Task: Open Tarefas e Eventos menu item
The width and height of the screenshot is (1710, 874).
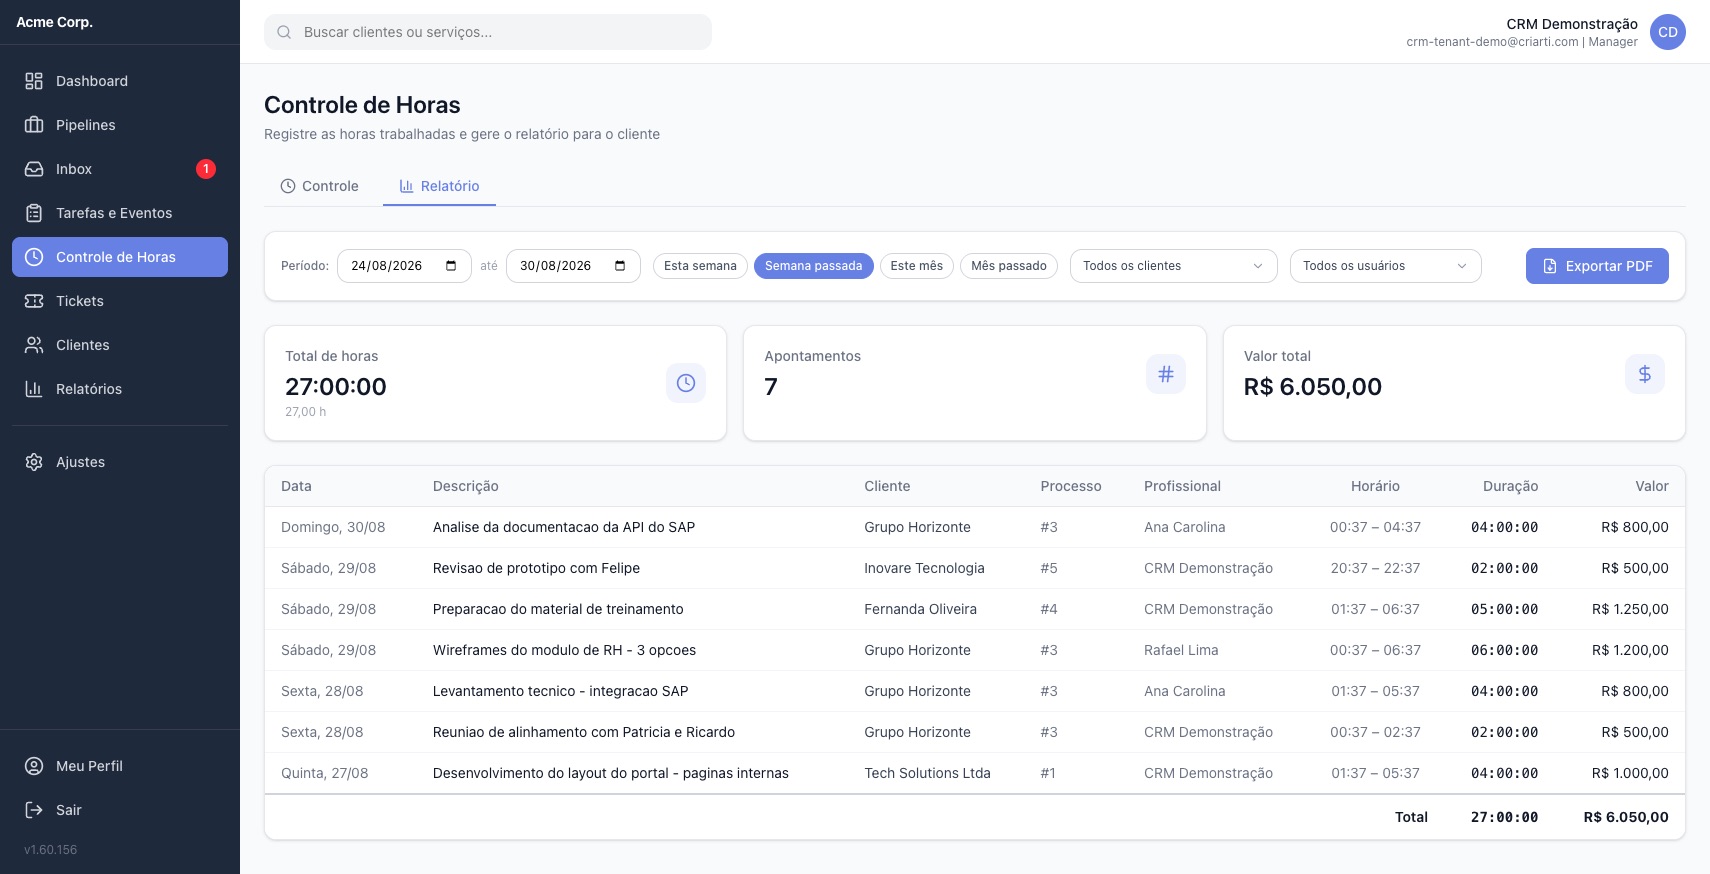Action: [120, 213]
